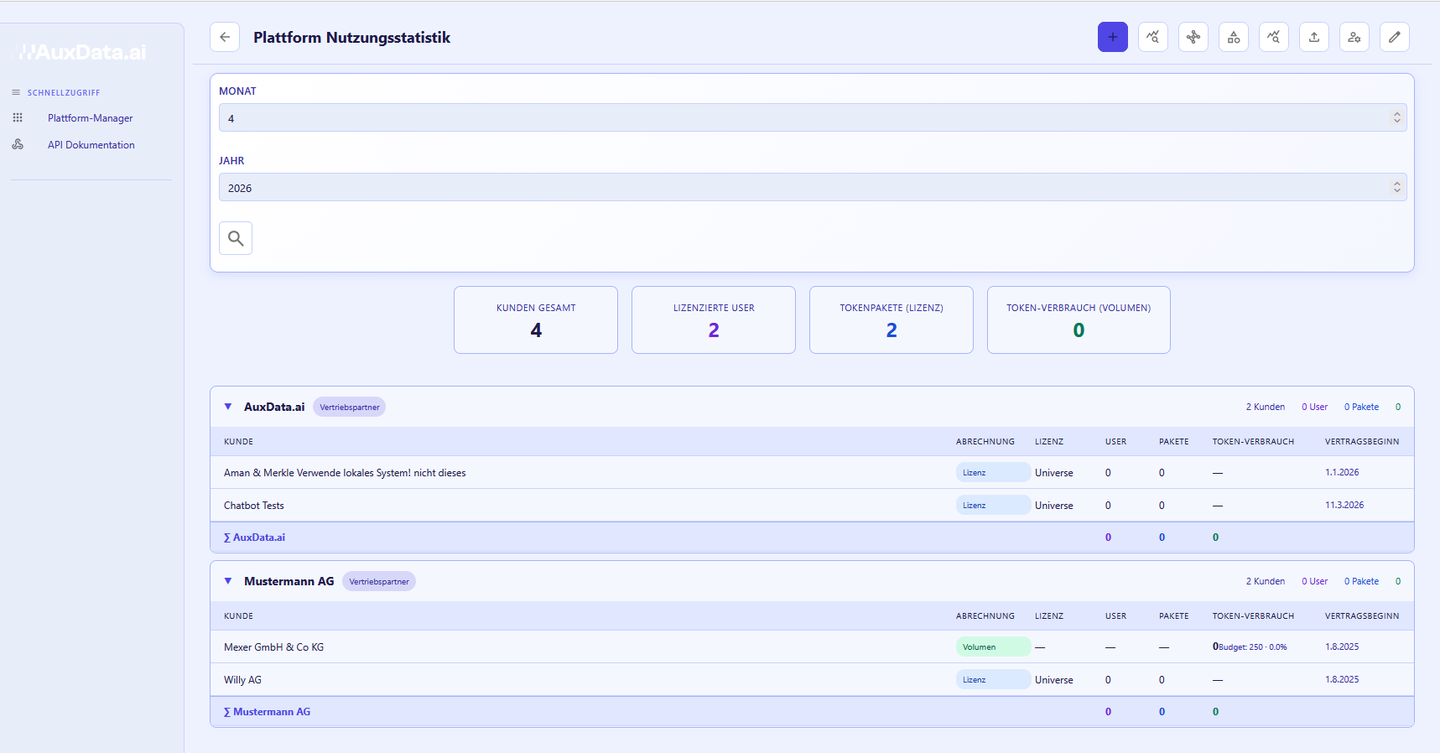The height and width of the screenshot is (753, 1440).
Task: Click chart-search icon right of the plus button
Action: pyautogui.click(x=1153, y=37)
